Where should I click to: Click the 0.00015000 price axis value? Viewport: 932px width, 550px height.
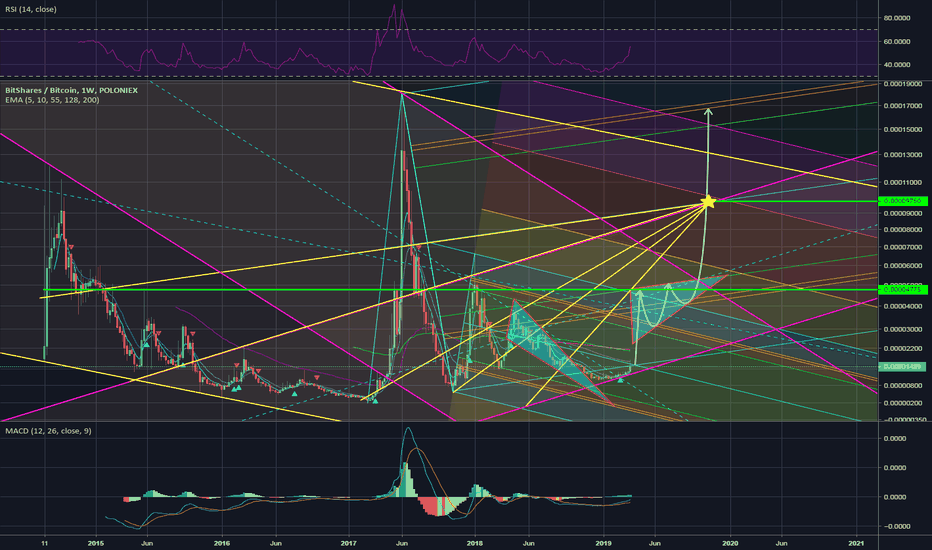click(903, 130)
